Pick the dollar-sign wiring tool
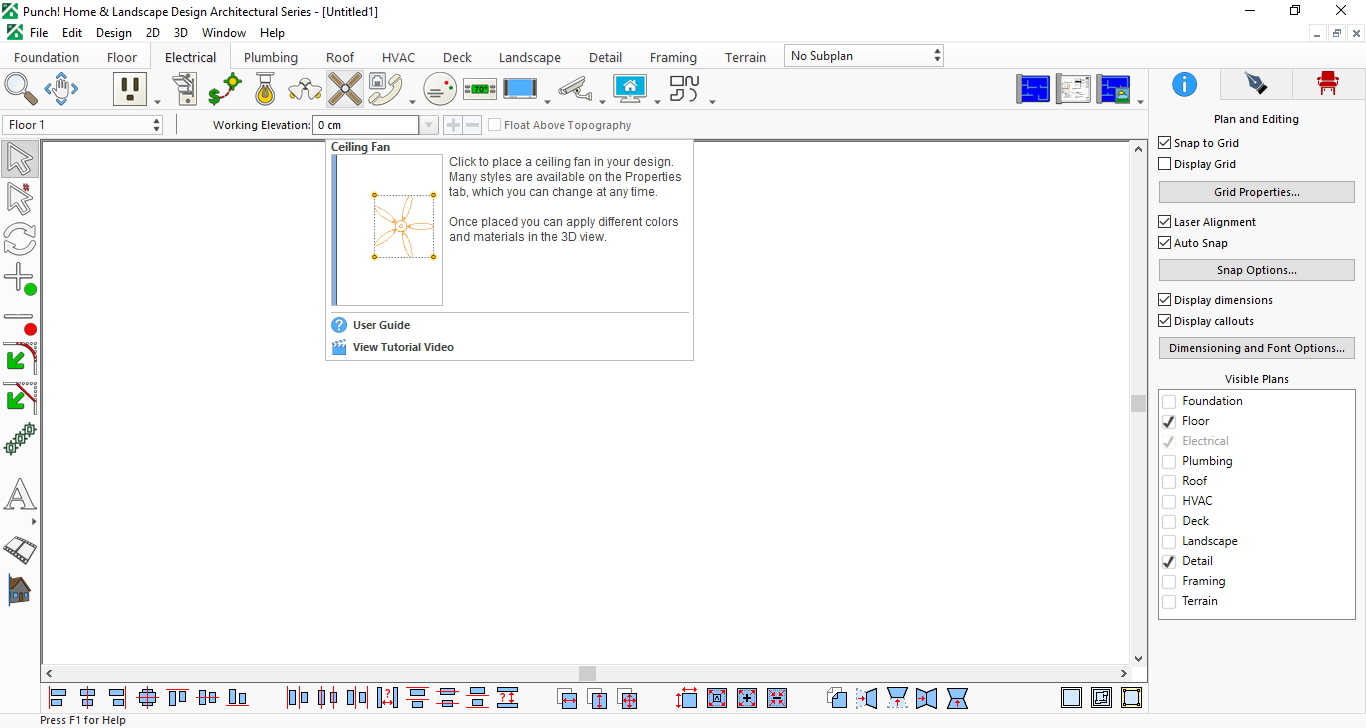1366x728 pixels. [x=225, y=89]
